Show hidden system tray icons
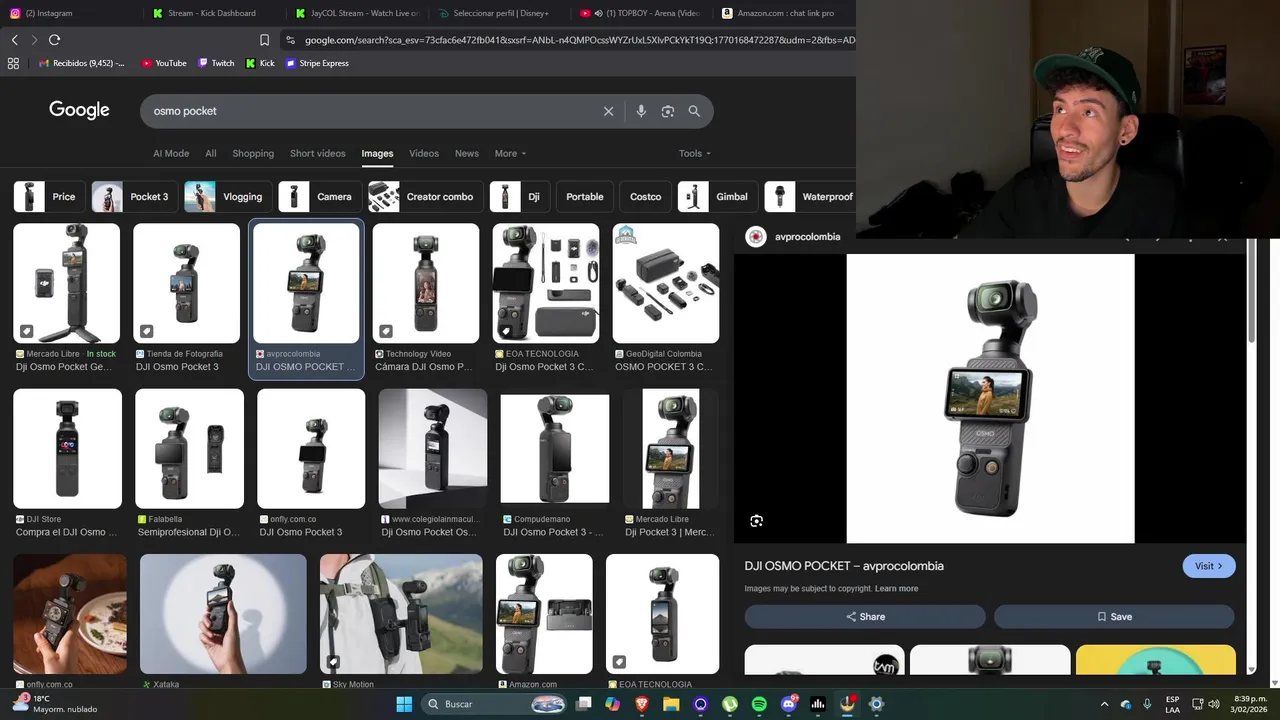The height and width of the screenshot is (720, 1280). coord(1104,704)
